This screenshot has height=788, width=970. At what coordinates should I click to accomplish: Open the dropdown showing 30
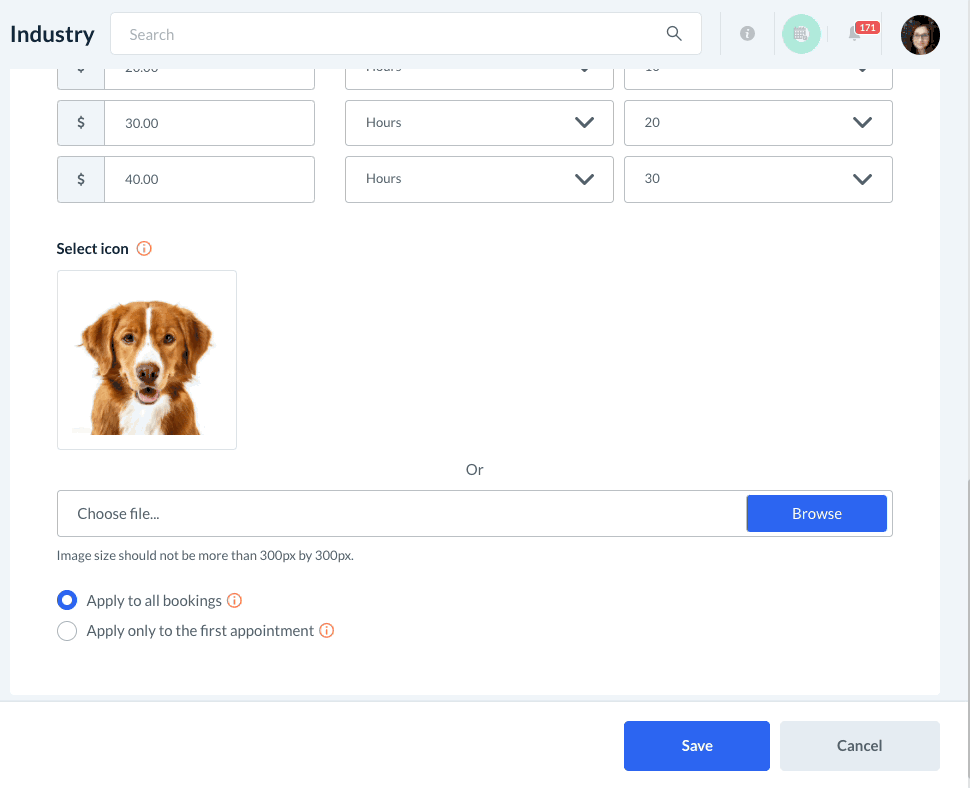[758, 179]
